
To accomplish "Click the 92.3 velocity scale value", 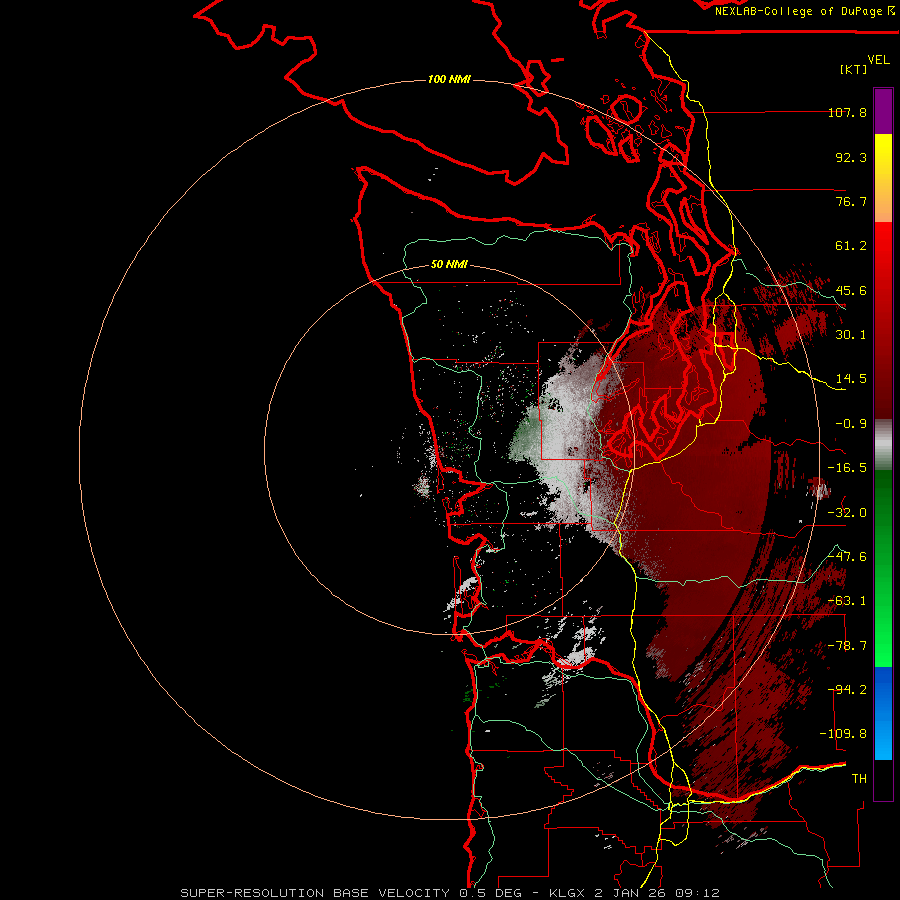I will 851,157.
